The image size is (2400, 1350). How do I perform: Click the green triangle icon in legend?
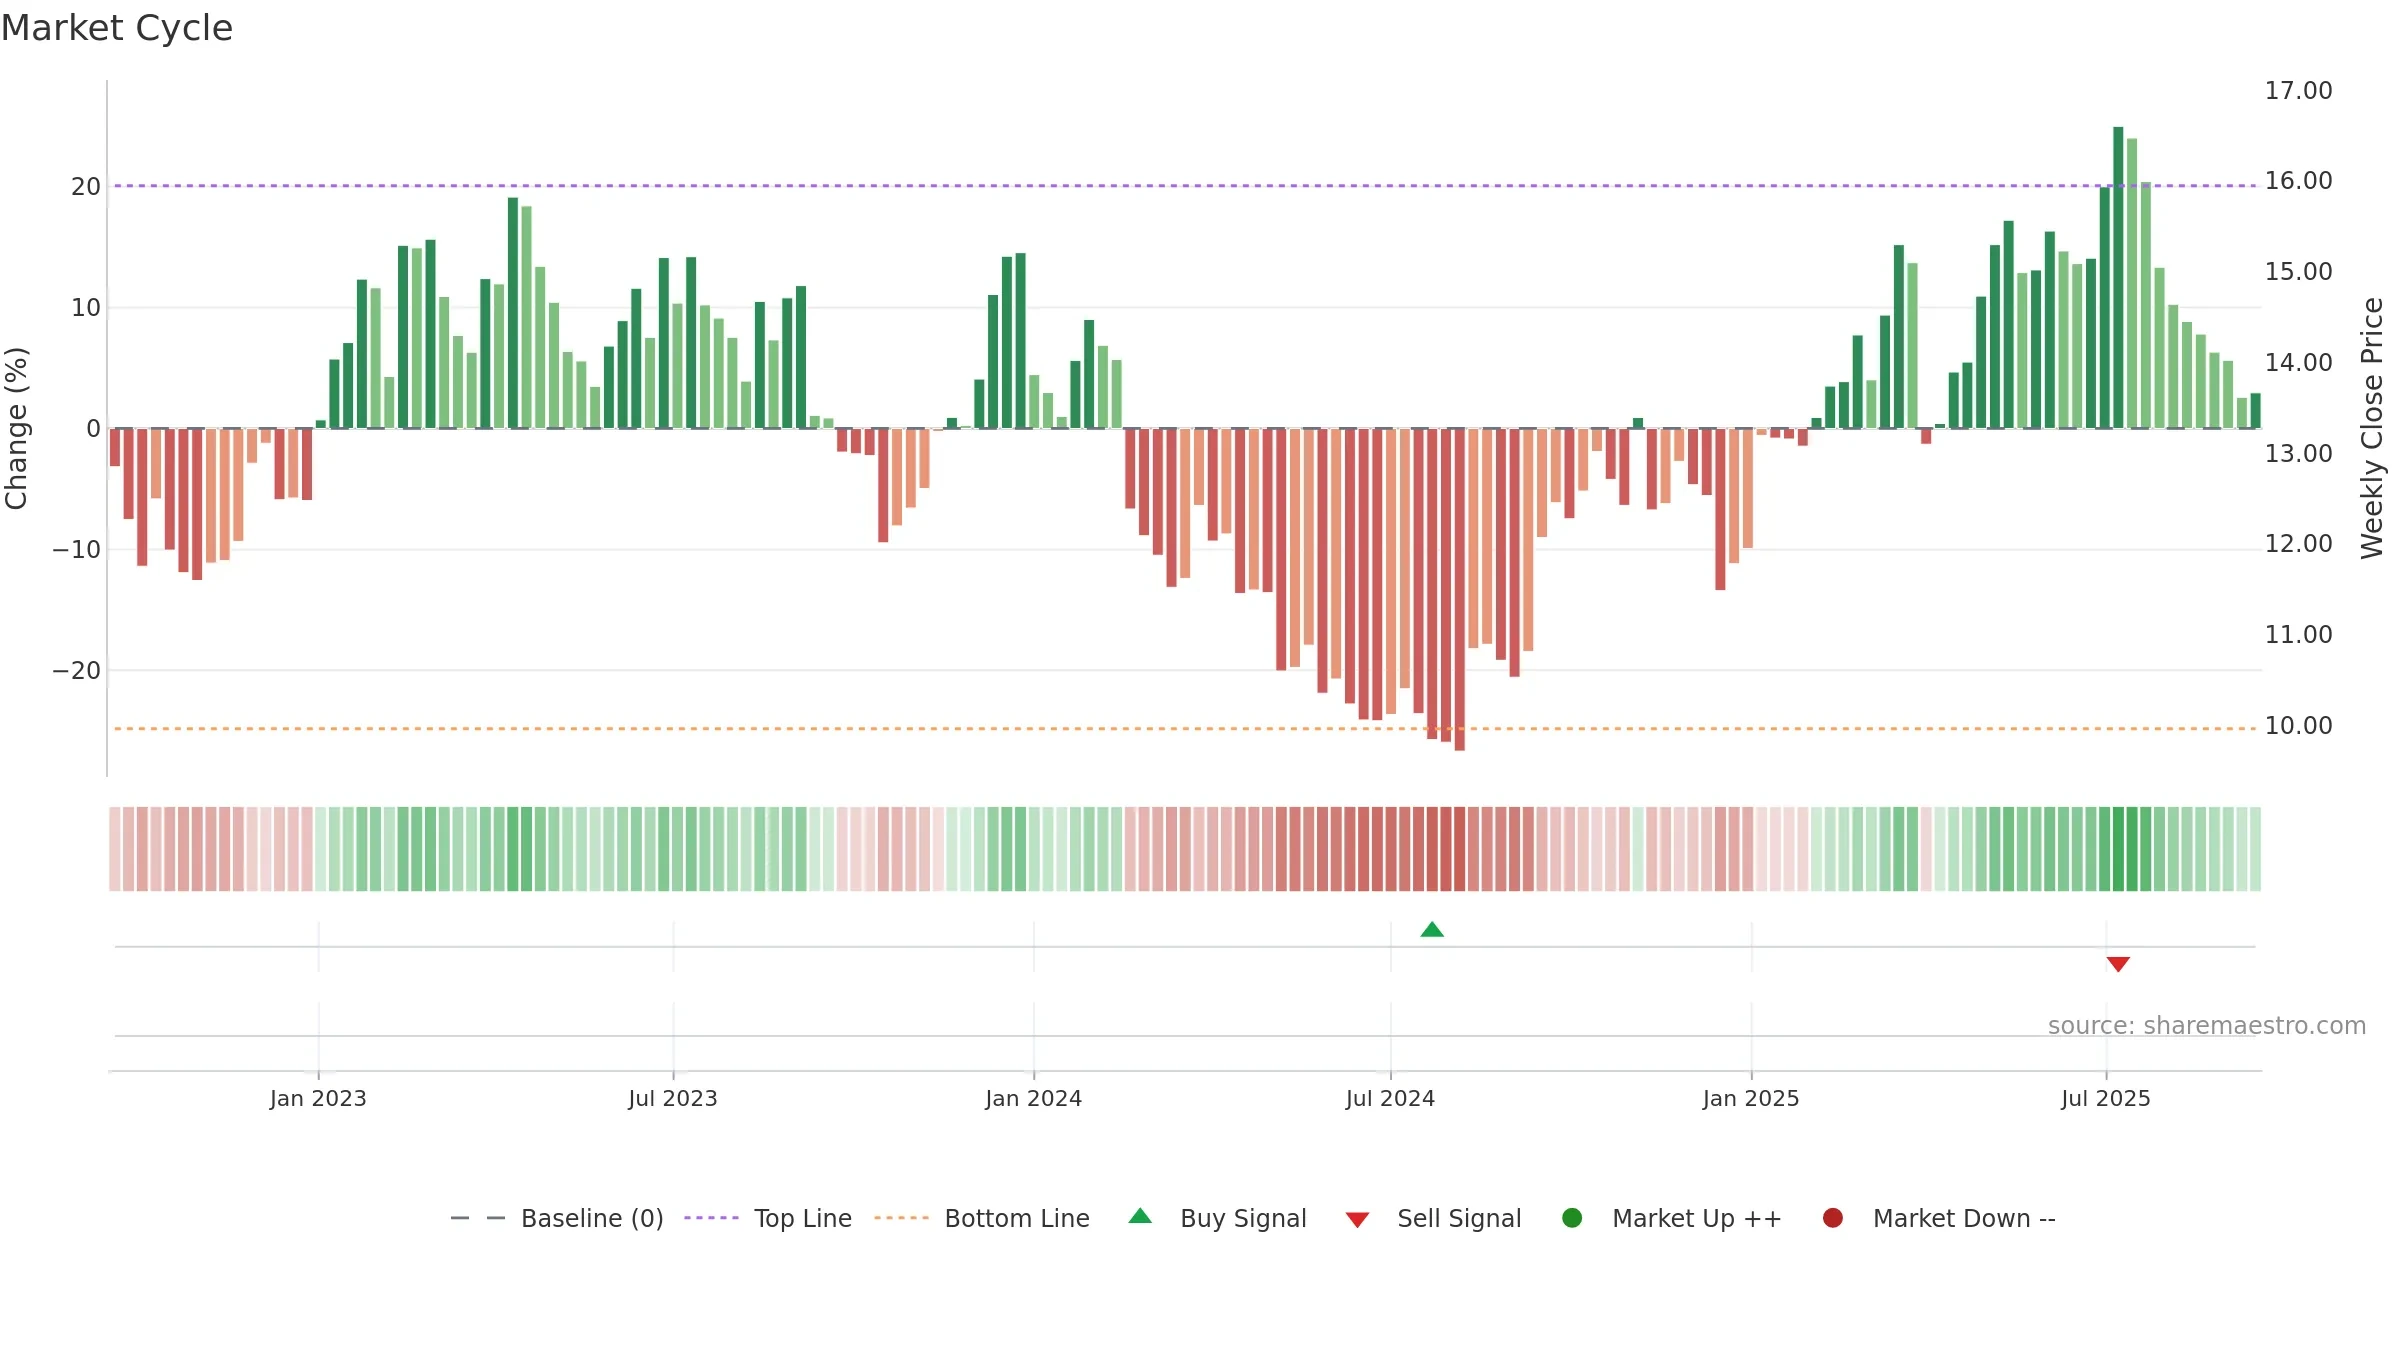click(1140, 1216)
